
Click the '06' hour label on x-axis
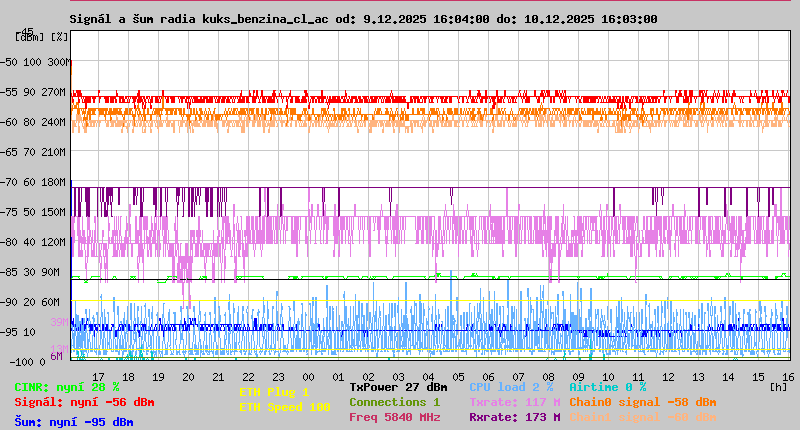[x=488, y=377]
